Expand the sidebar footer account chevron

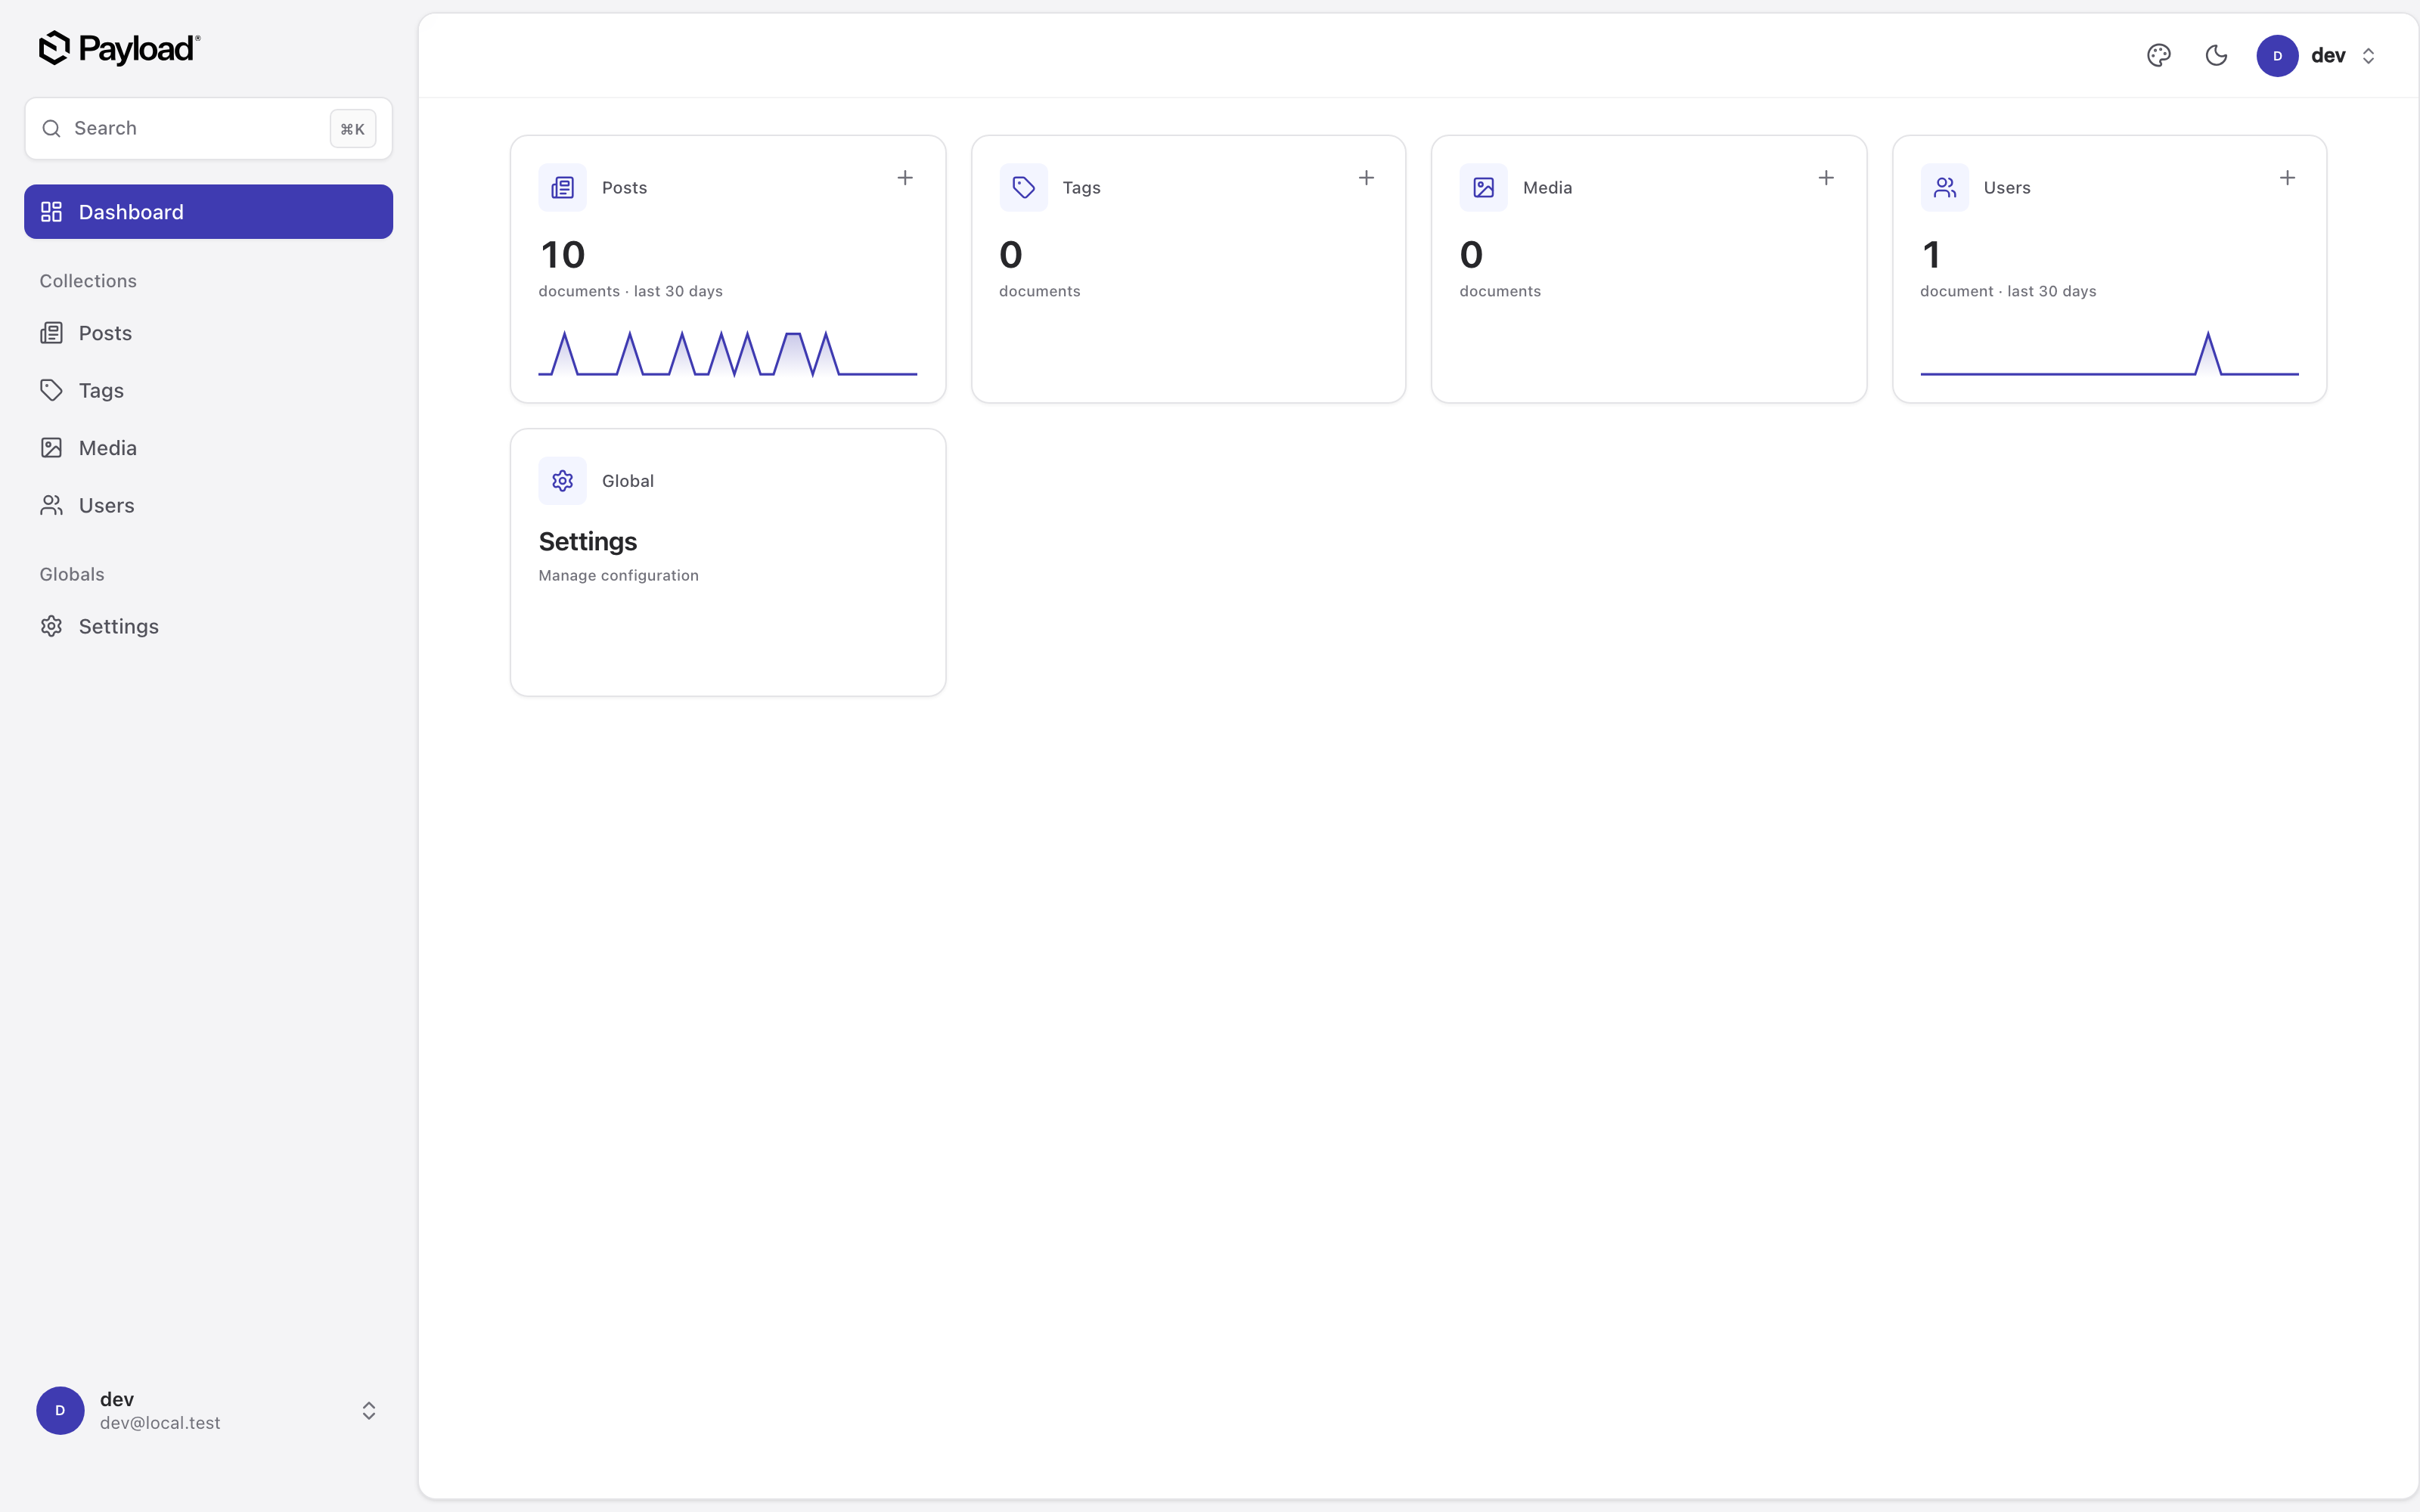(369, 1410)
